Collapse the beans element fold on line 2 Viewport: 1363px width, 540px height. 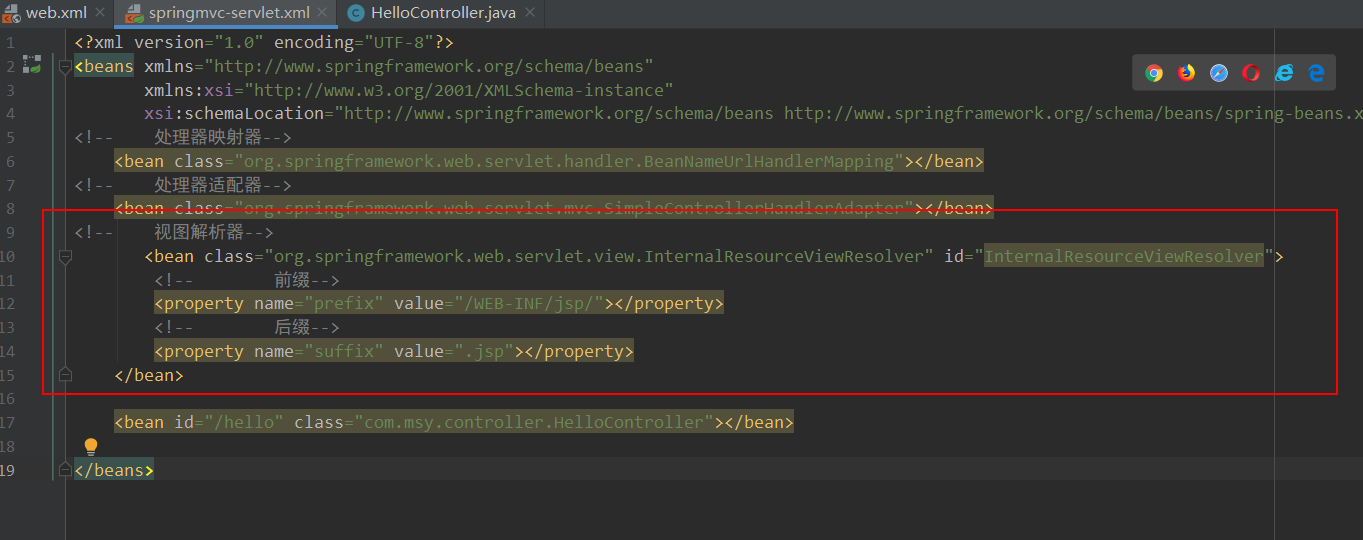coord(65,66)
